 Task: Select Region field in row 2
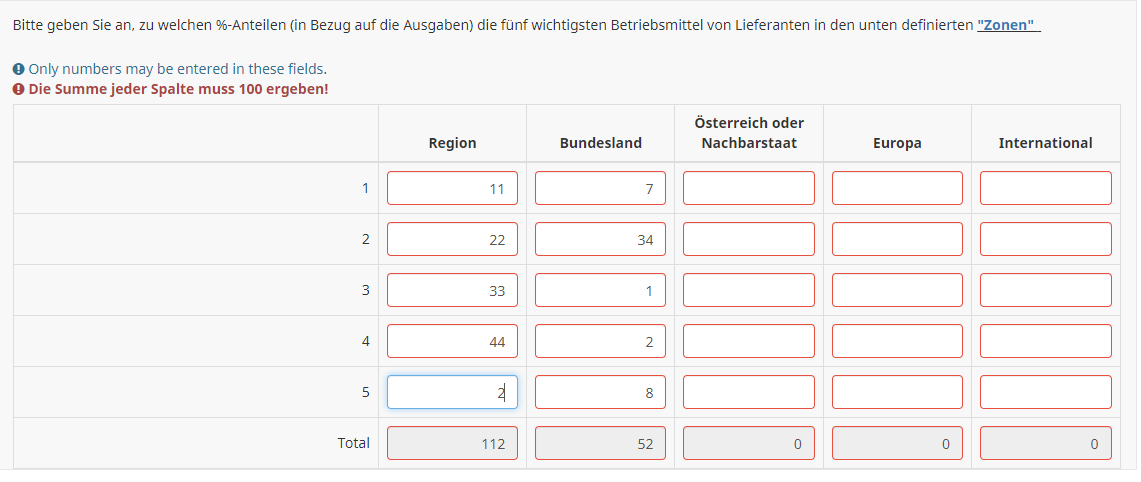(x=452, y=239)
